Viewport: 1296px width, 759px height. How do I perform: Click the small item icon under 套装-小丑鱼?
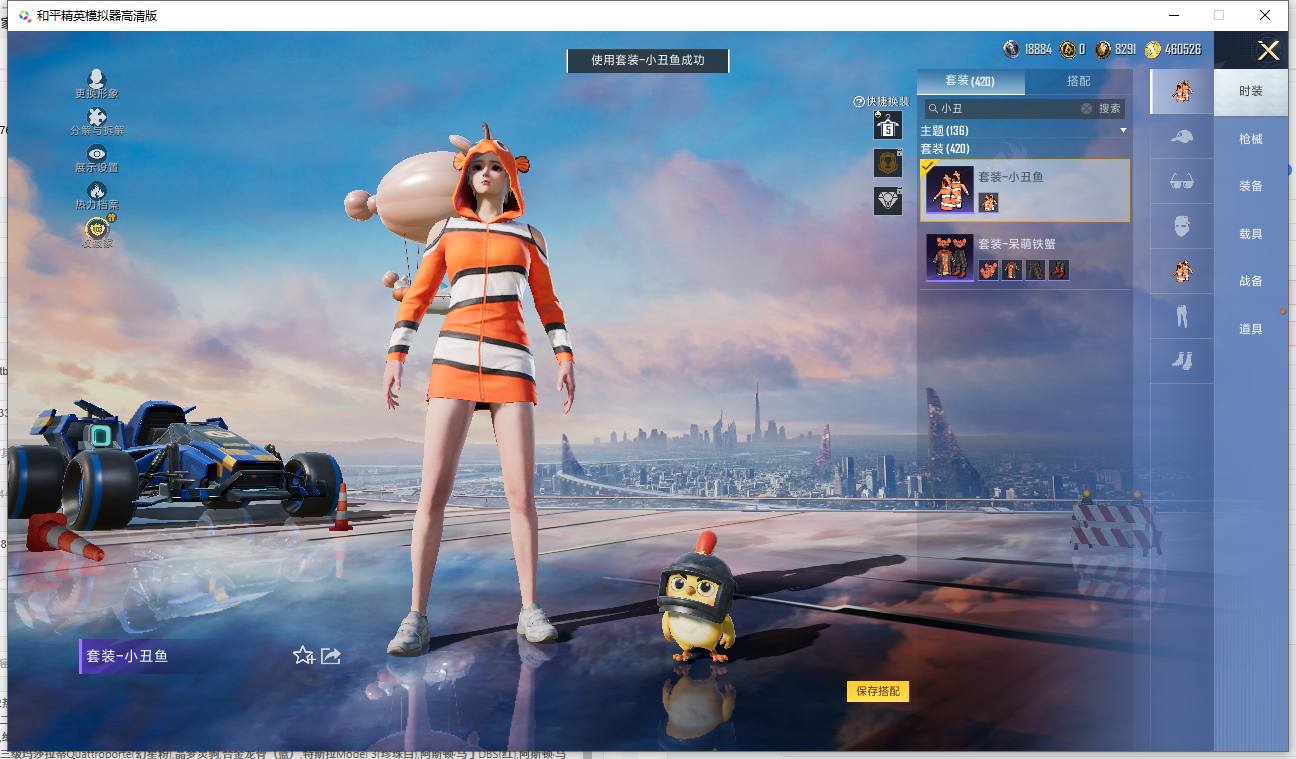click(988, 202)
